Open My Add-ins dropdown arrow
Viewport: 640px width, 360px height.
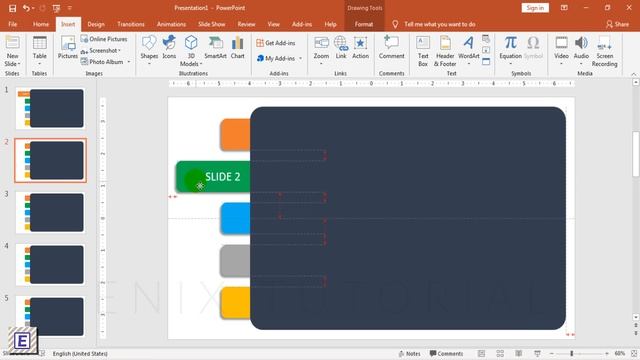[x=301, y=58]
